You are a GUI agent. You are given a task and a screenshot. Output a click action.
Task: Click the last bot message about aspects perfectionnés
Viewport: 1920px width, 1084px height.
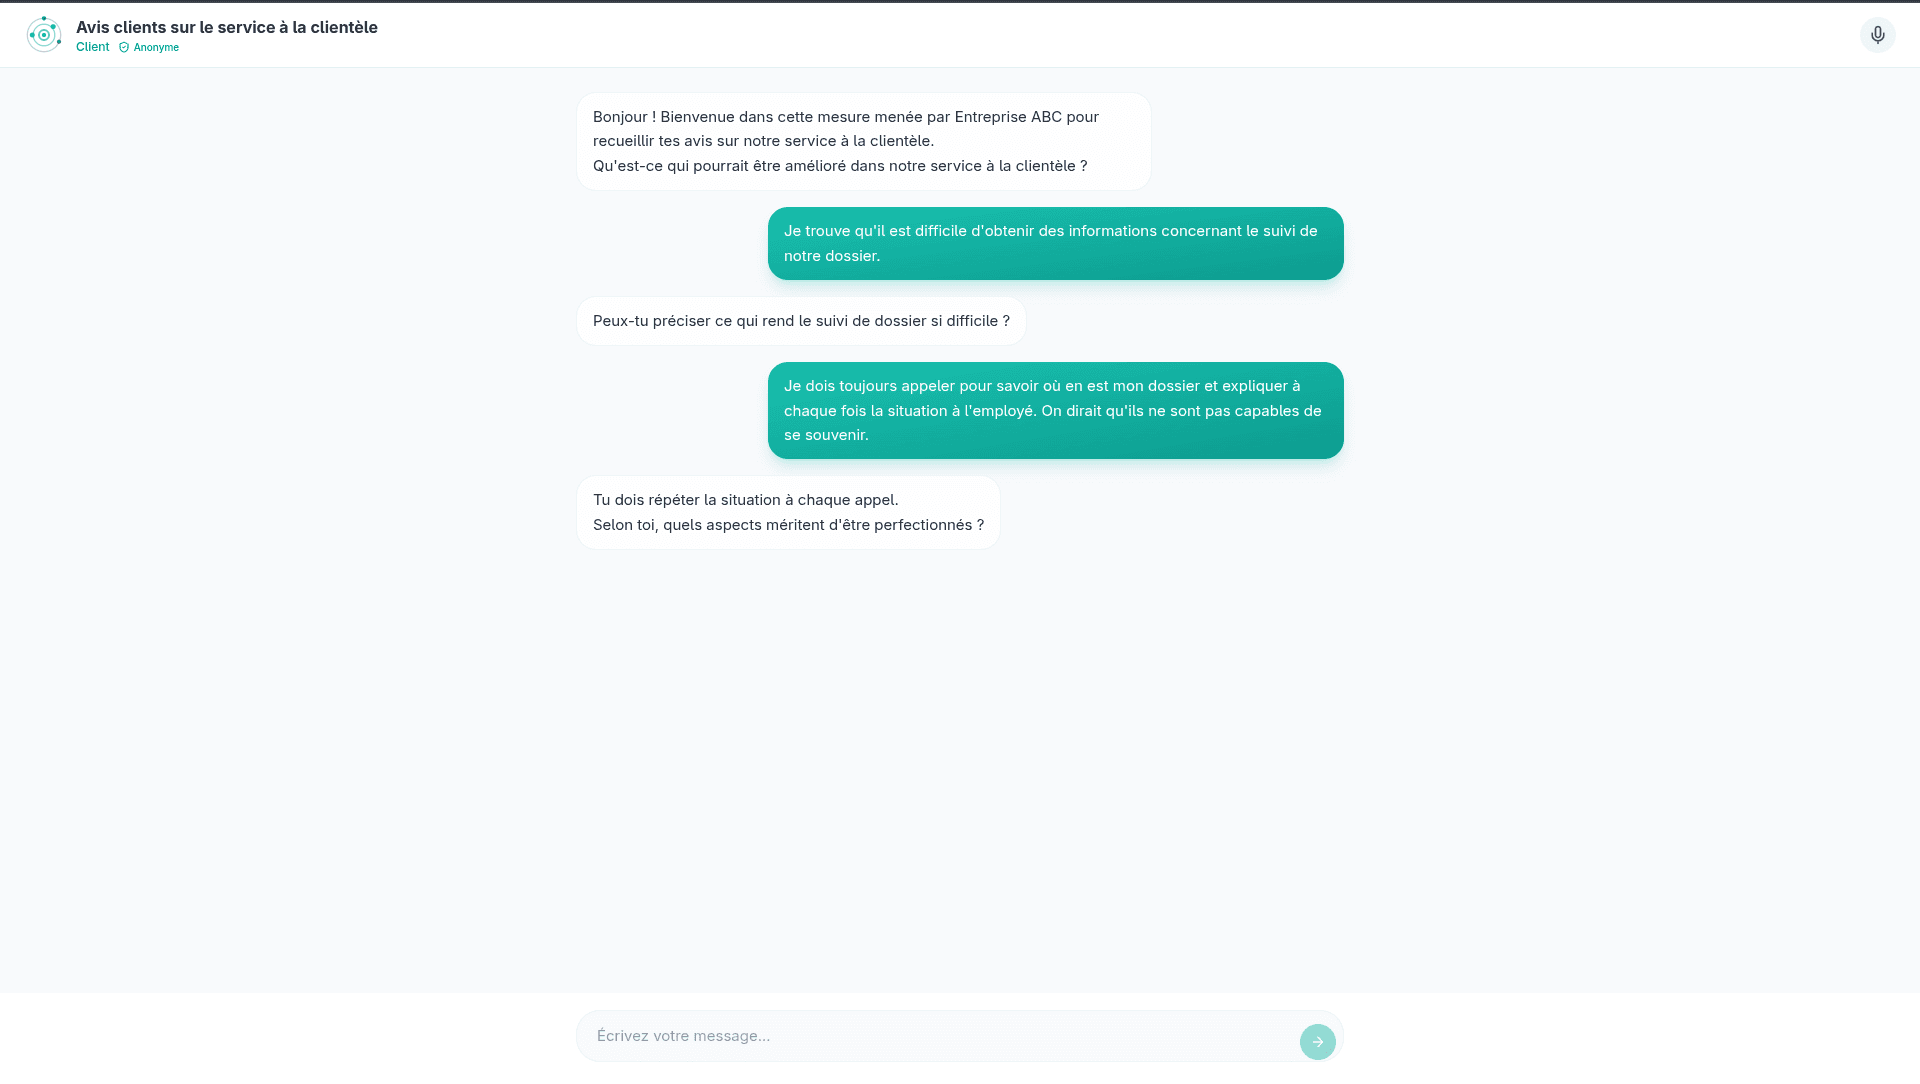coord(787,511)
